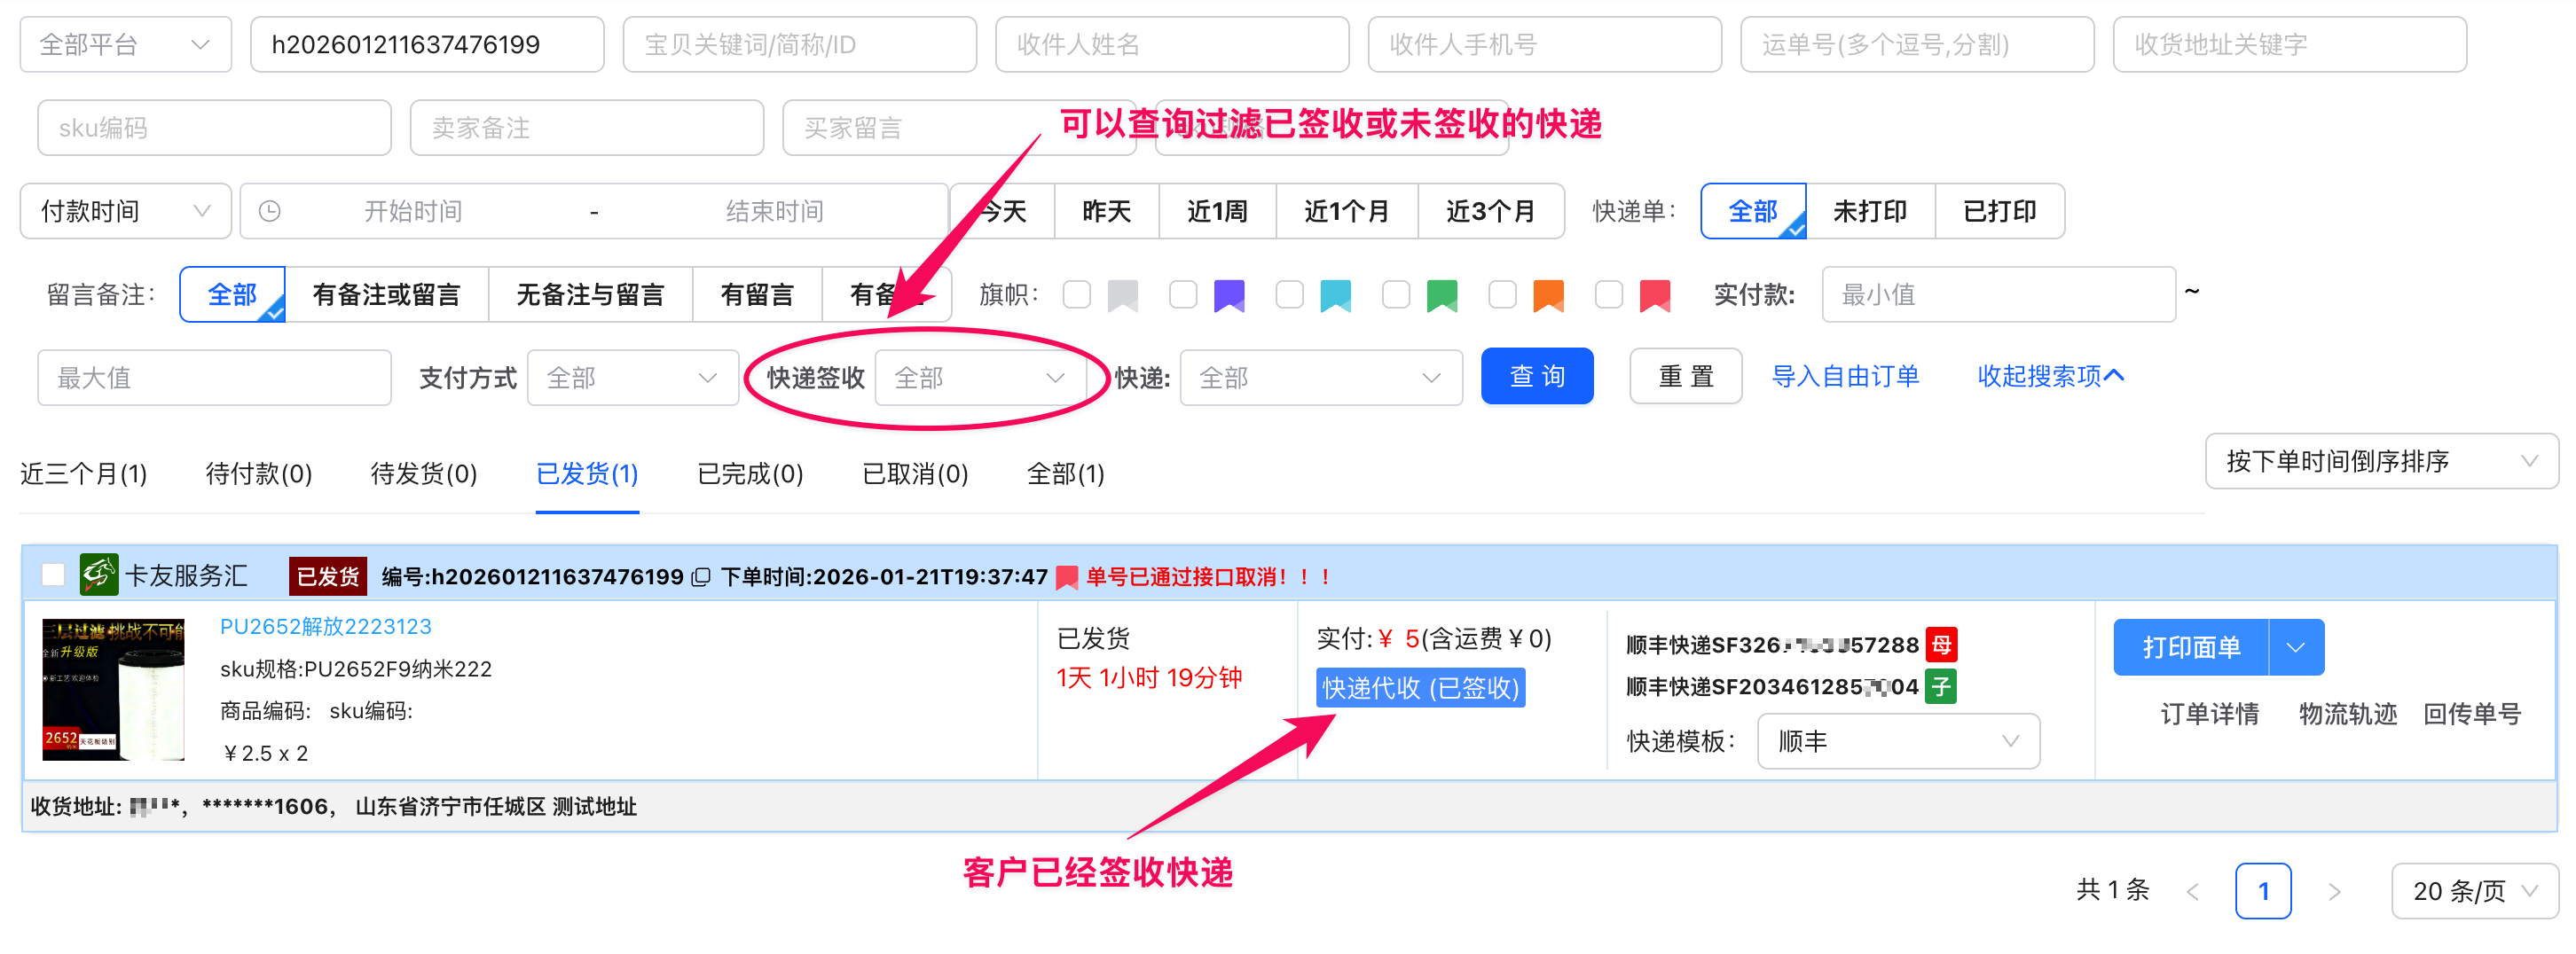The width and height of the screenshot is (2576, 954).
Task: Click the red flag icon in order header
Action: (1066, 577)
